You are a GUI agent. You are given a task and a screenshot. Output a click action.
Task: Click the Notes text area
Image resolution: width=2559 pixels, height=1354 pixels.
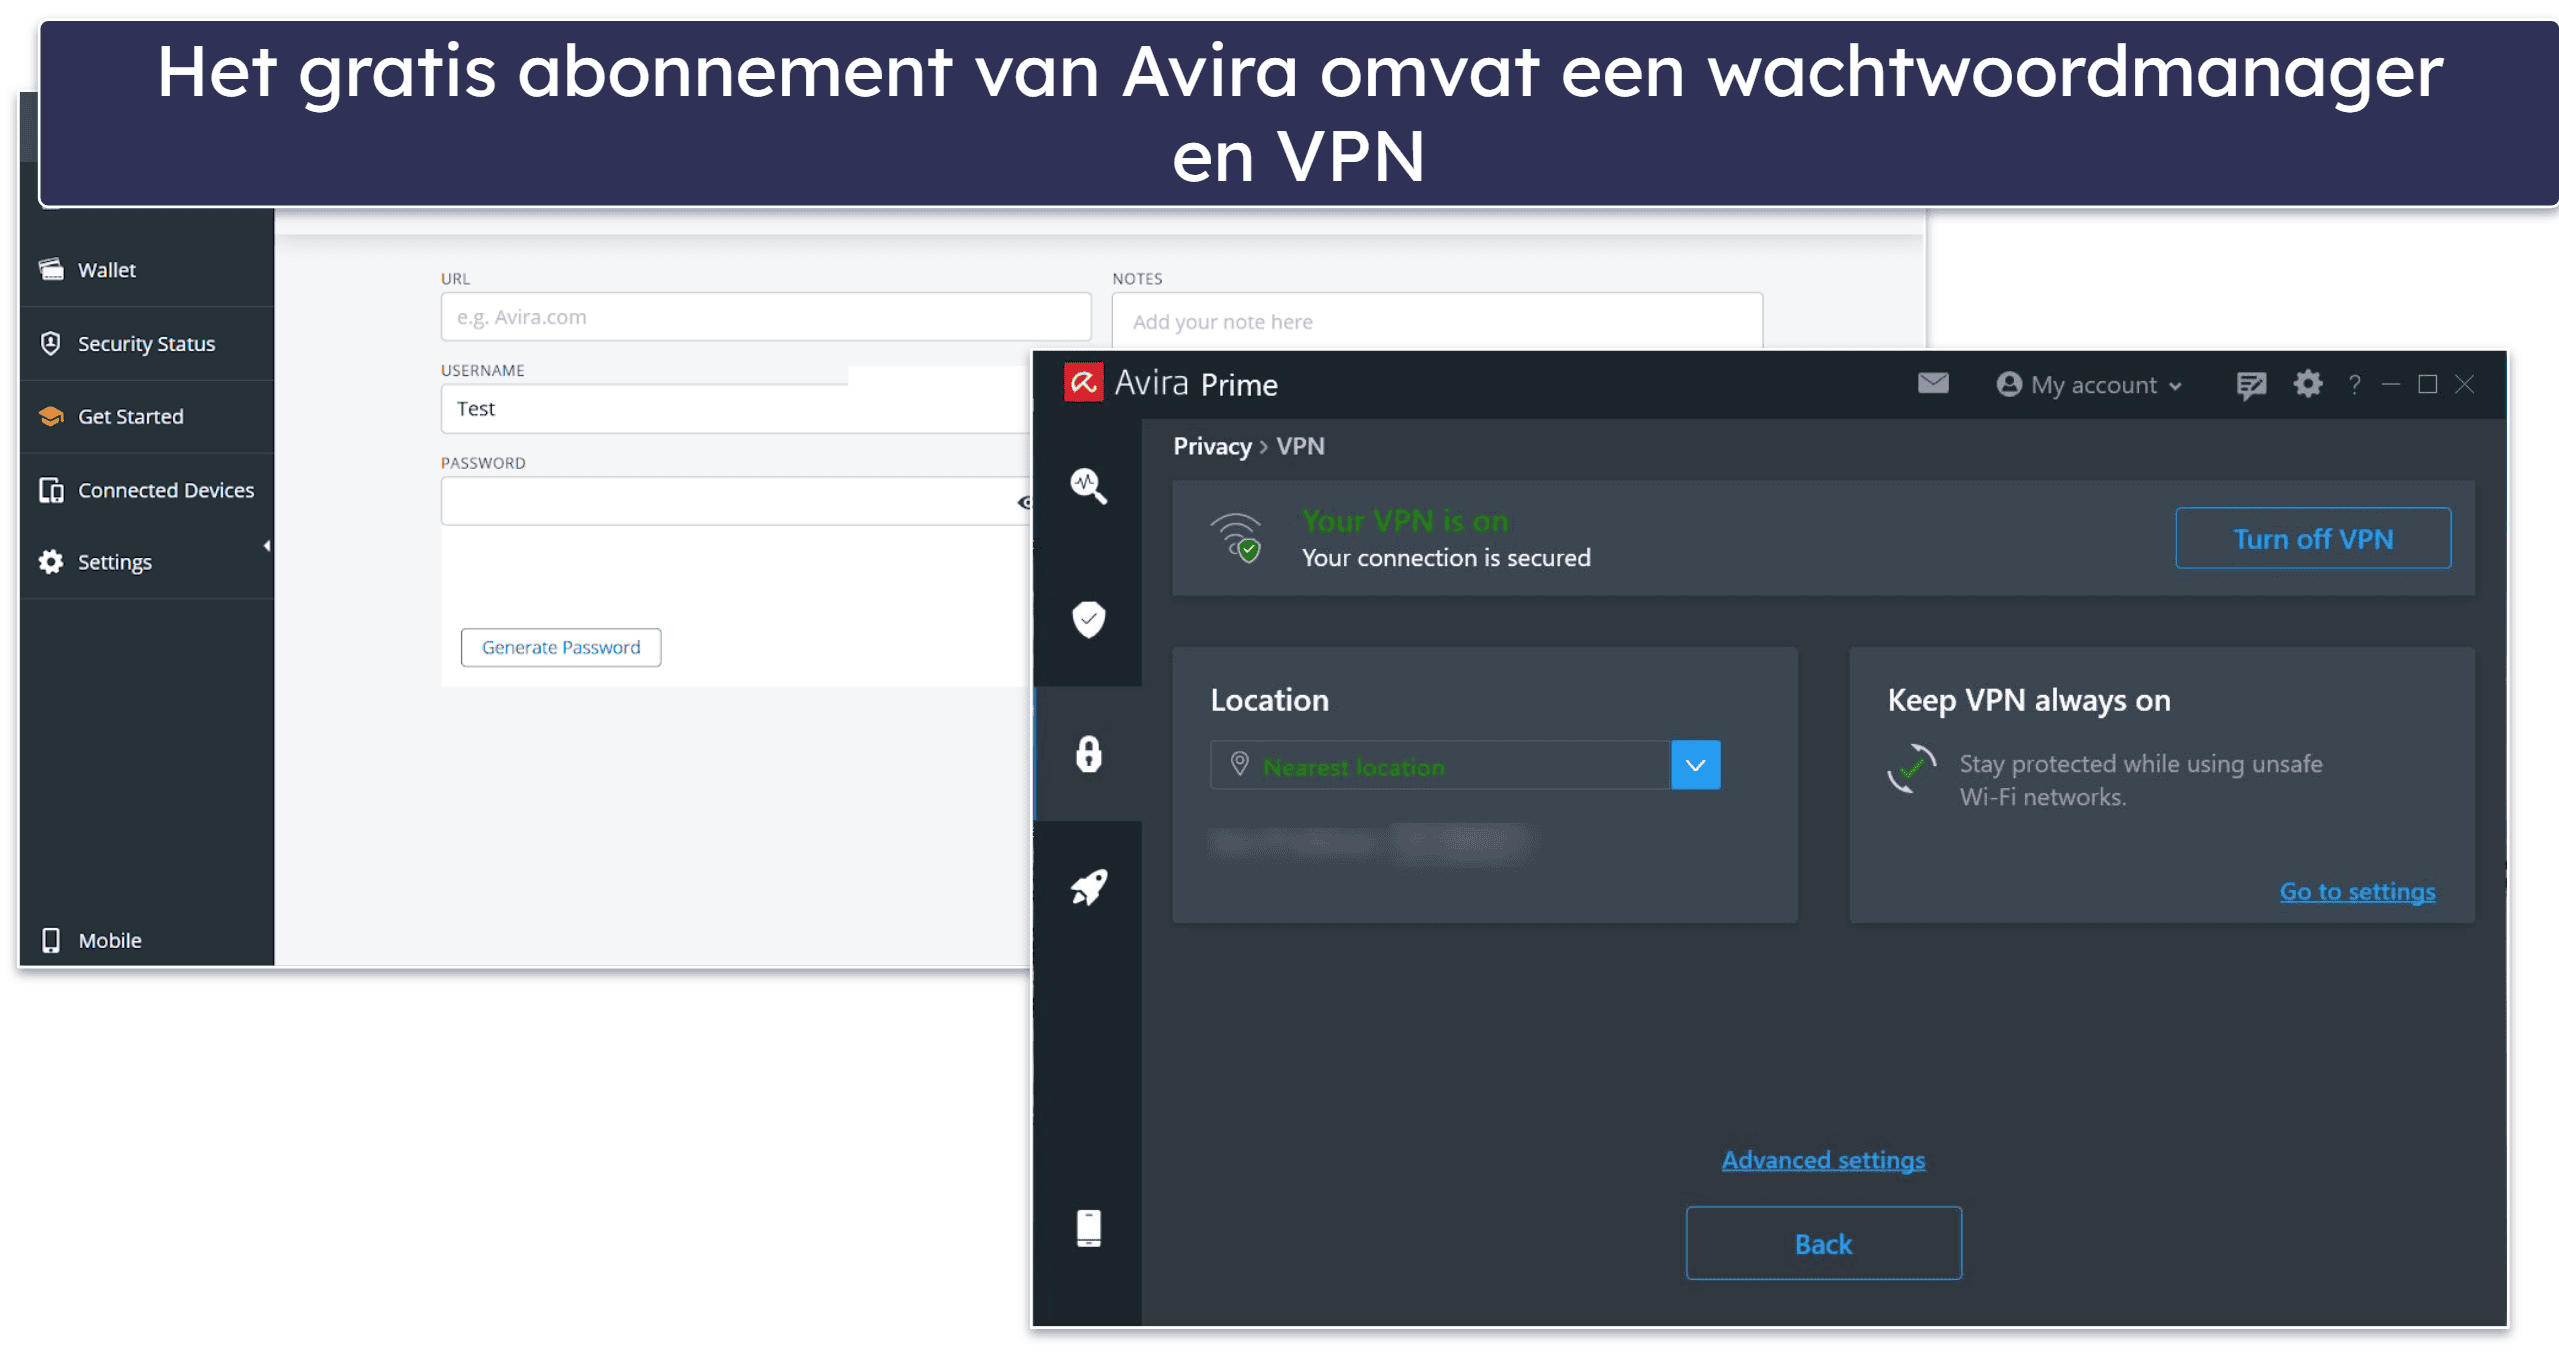1437,322
